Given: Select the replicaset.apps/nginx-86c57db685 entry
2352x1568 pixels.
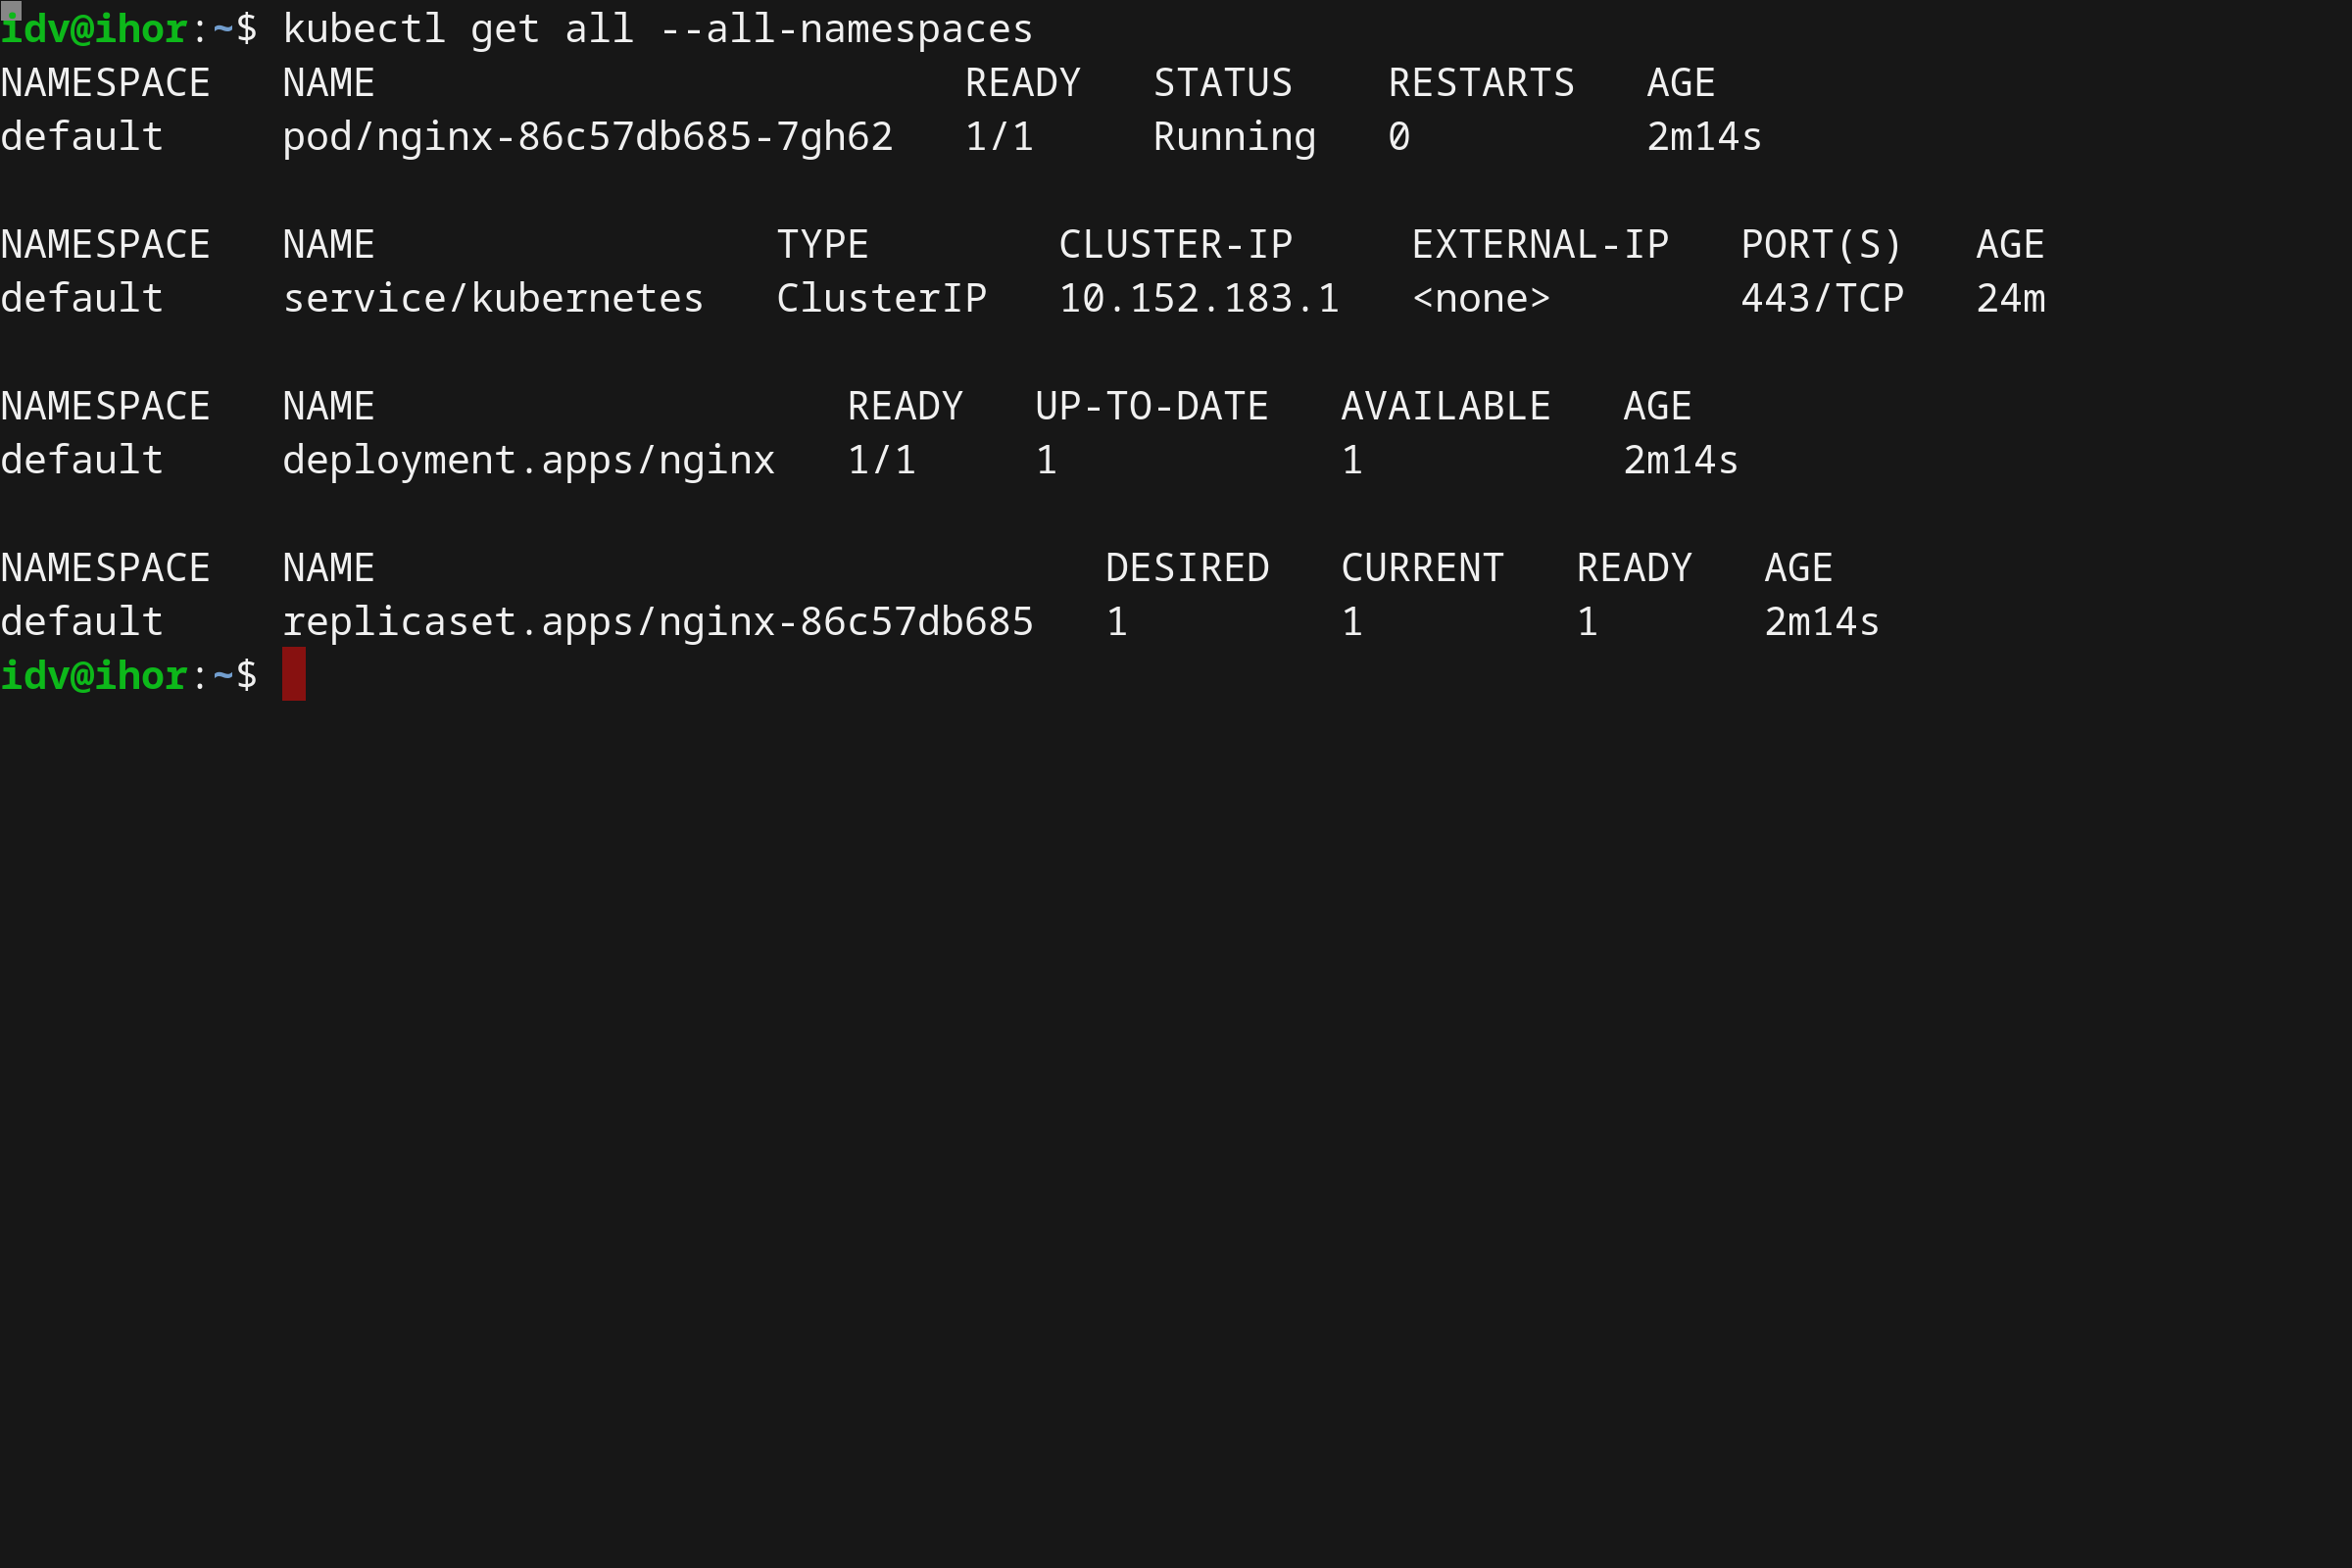Looking at the screenshot, I should [x=657, y=621].
